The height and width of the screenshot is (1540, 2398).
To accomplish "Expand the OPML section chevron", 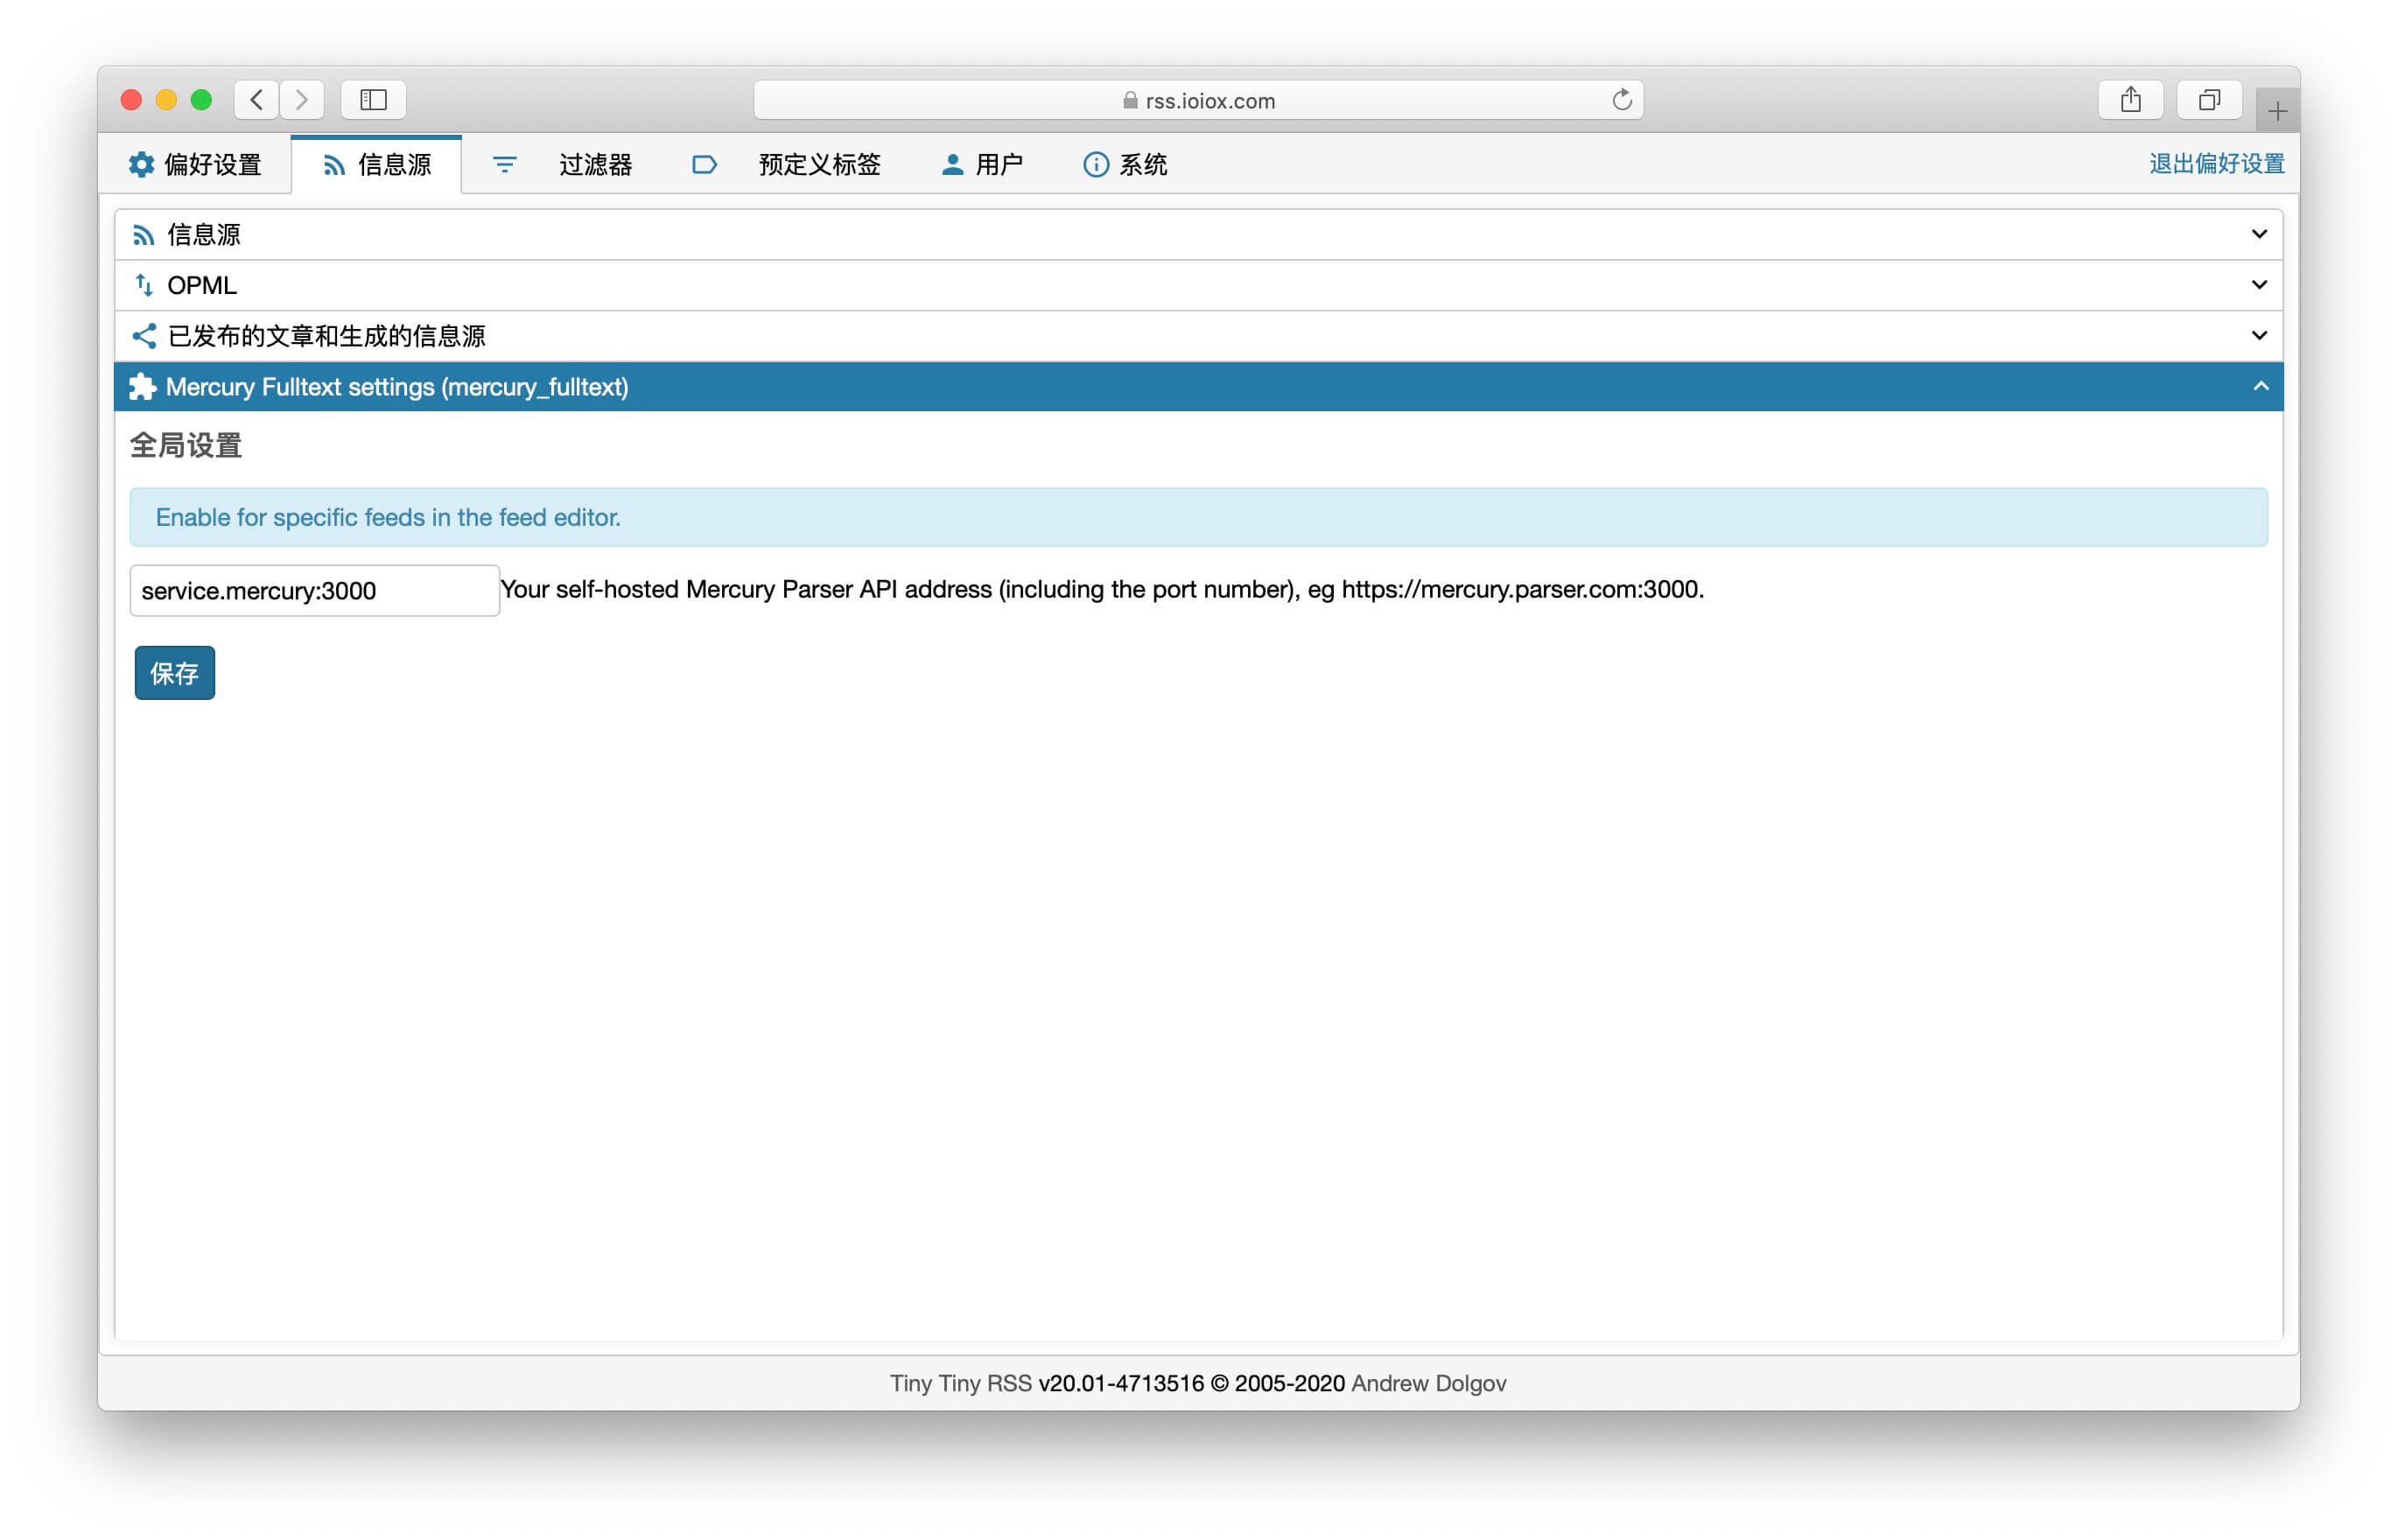I will pyautogui.click(x=2258, y=285).
